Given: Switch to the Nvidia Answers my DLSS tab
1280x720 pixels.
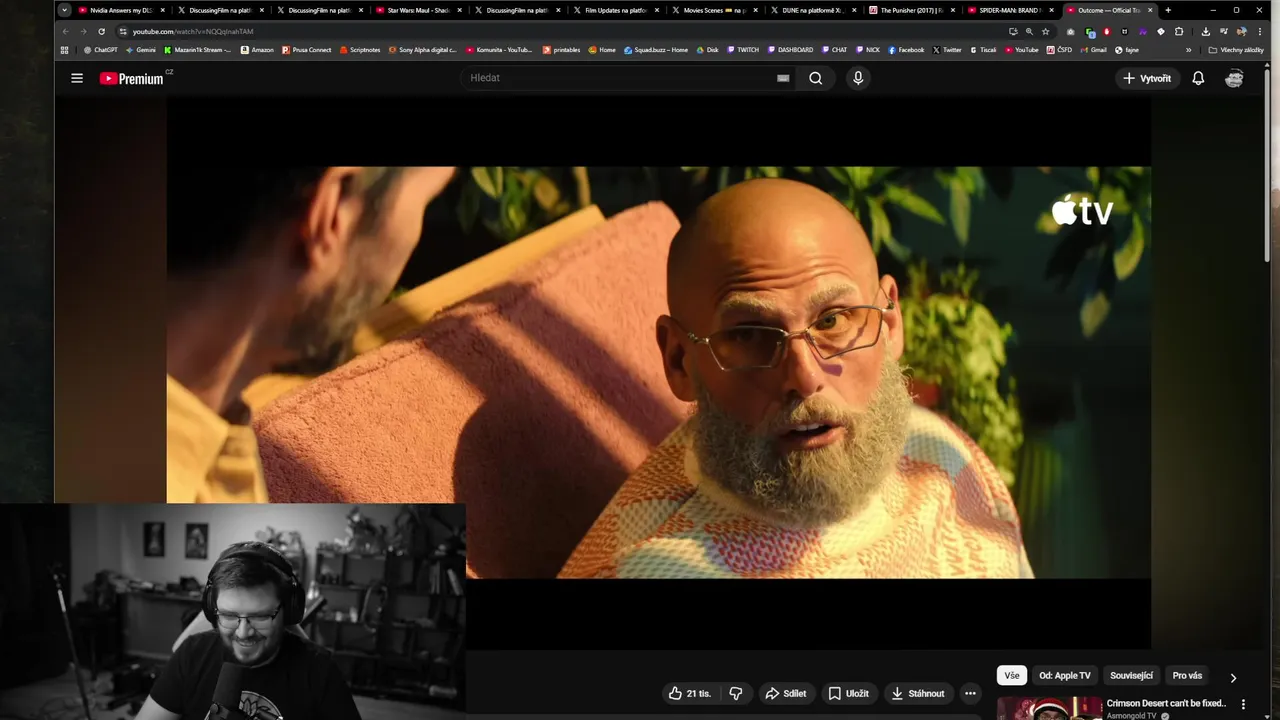Looking at the screenshot, I should [x=120, y=10].
